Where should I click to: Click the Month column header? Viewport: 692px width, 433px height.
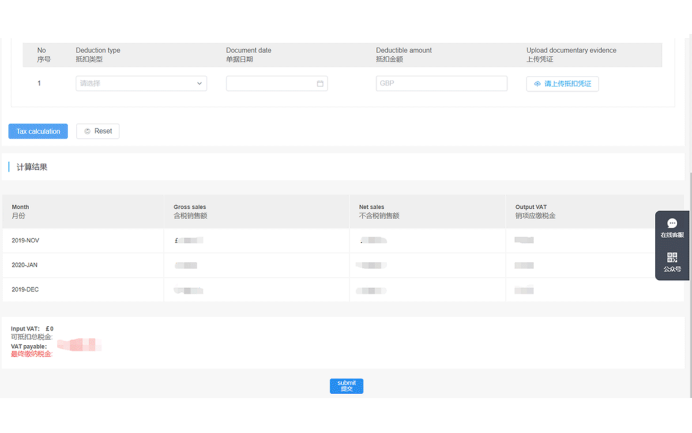point(20,211)
